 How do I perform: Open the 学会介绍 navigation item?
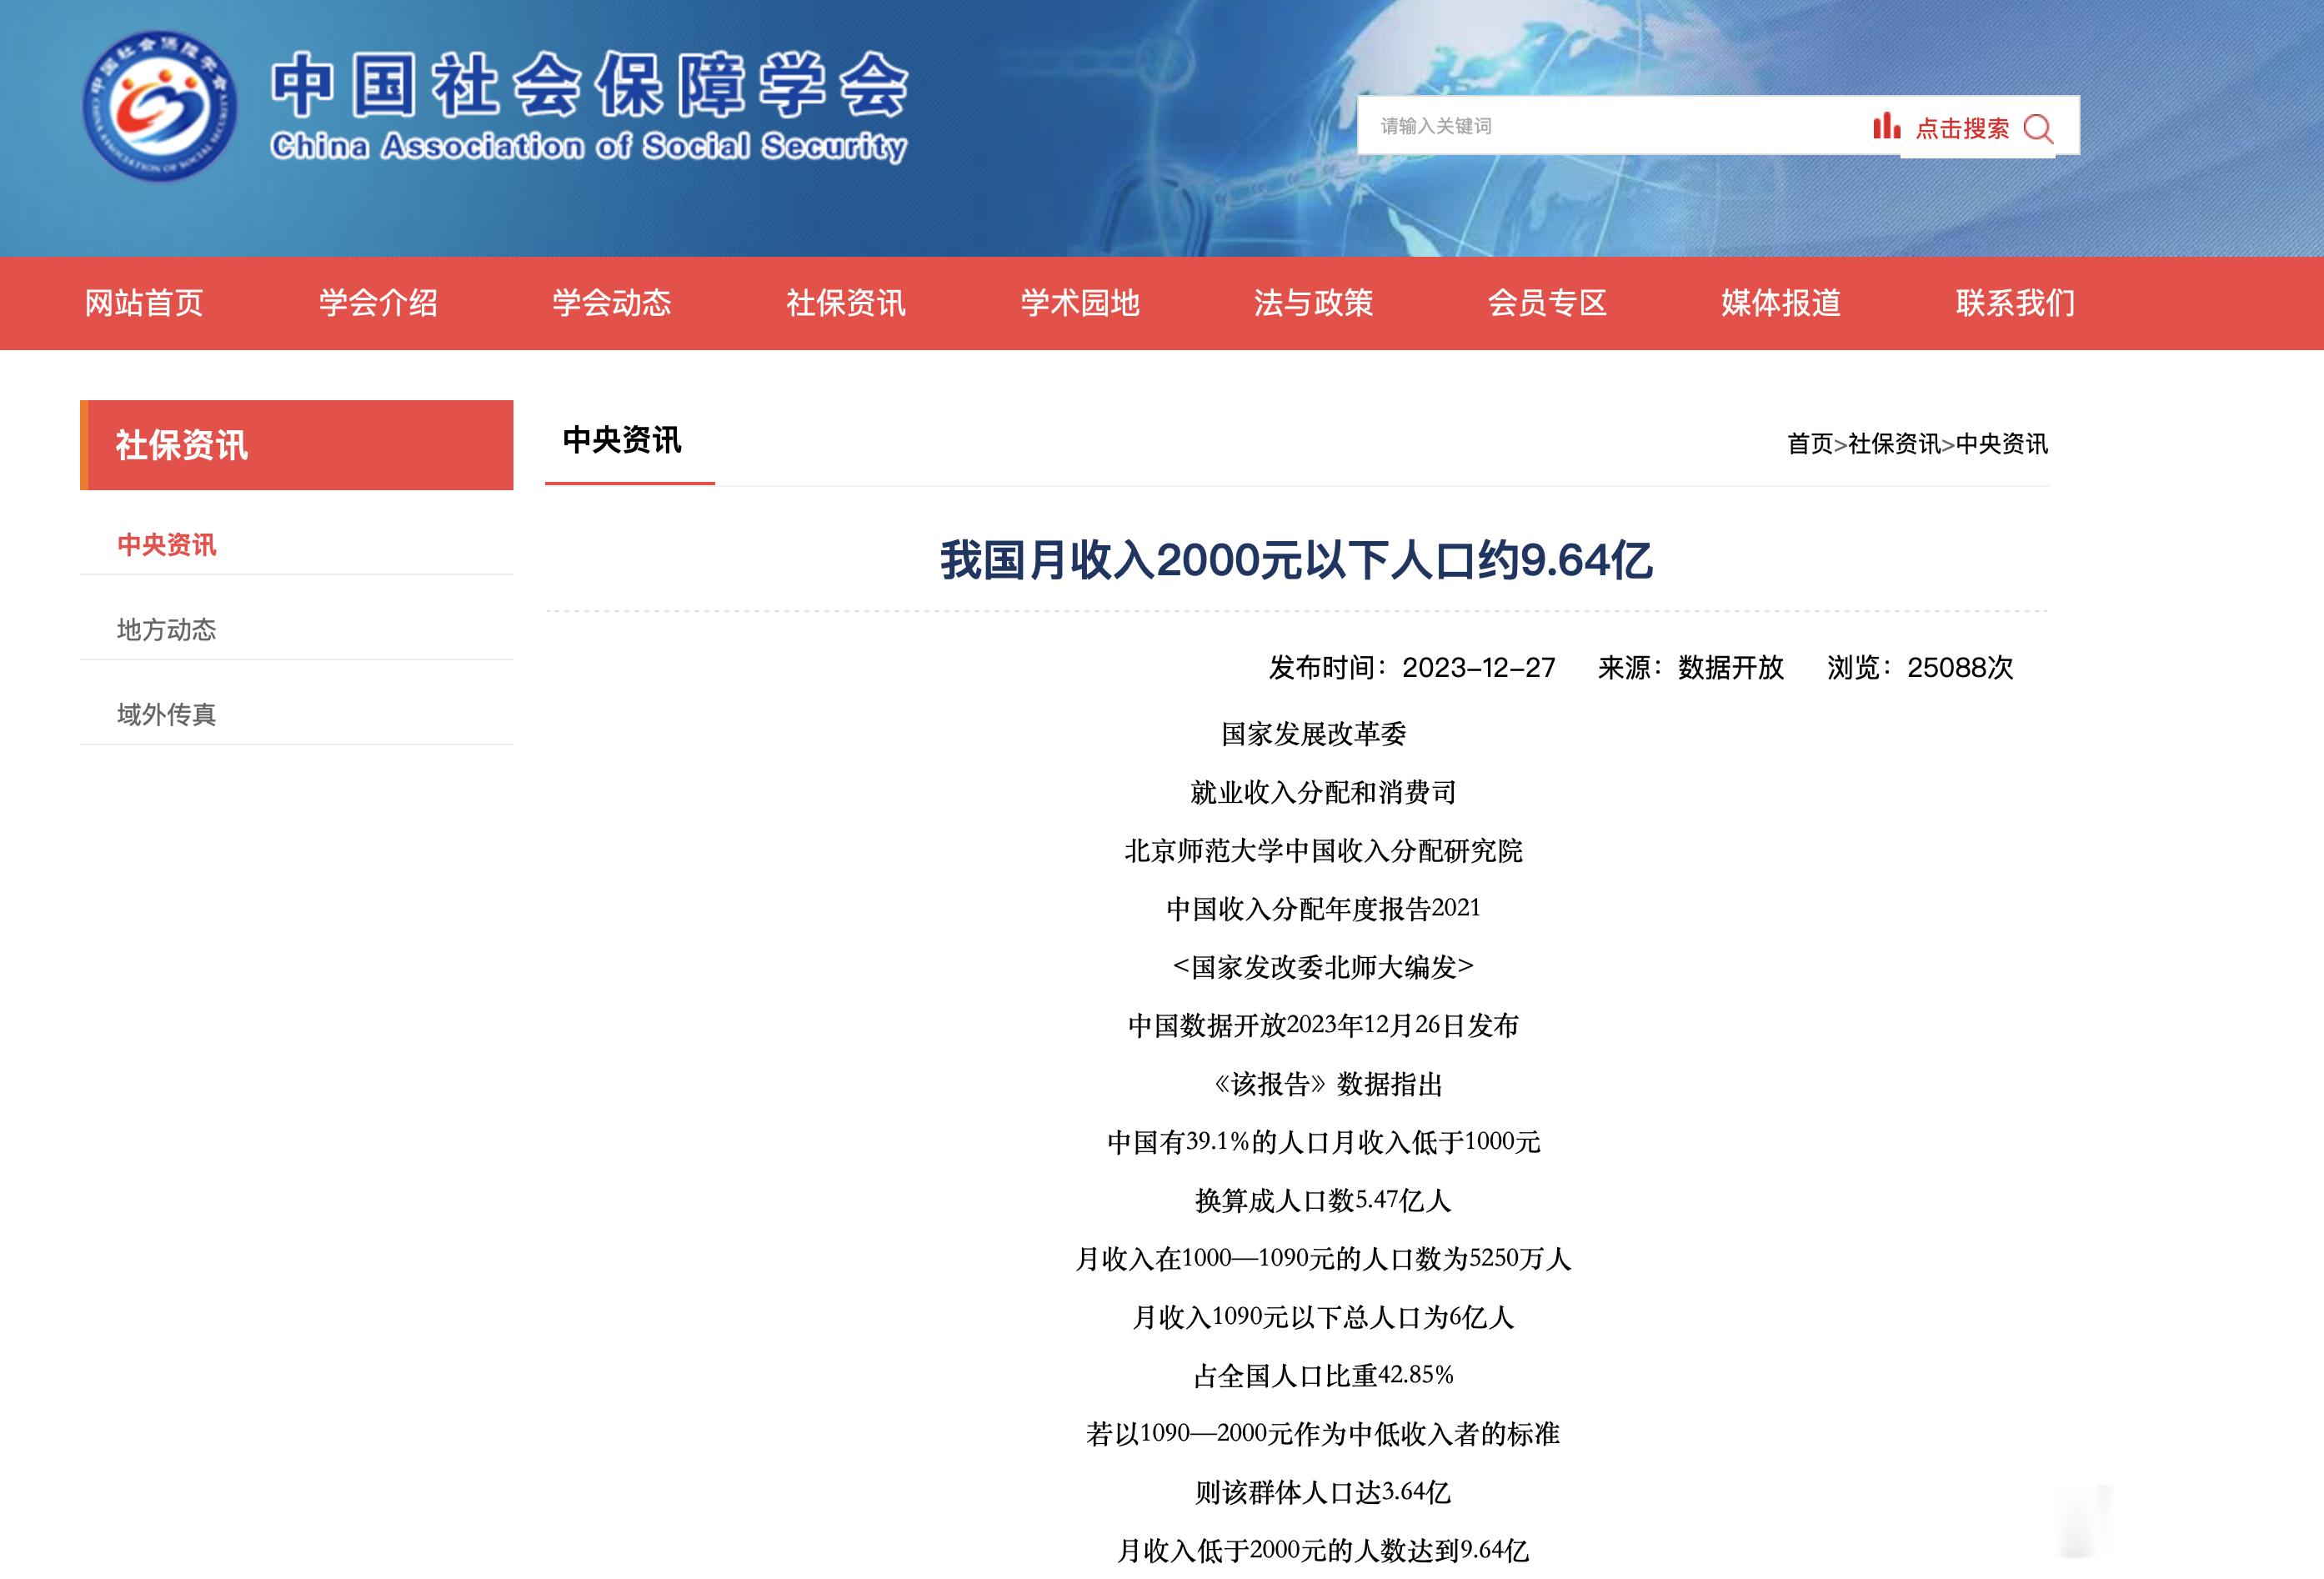pyautogui.click(x=378, y=303)
